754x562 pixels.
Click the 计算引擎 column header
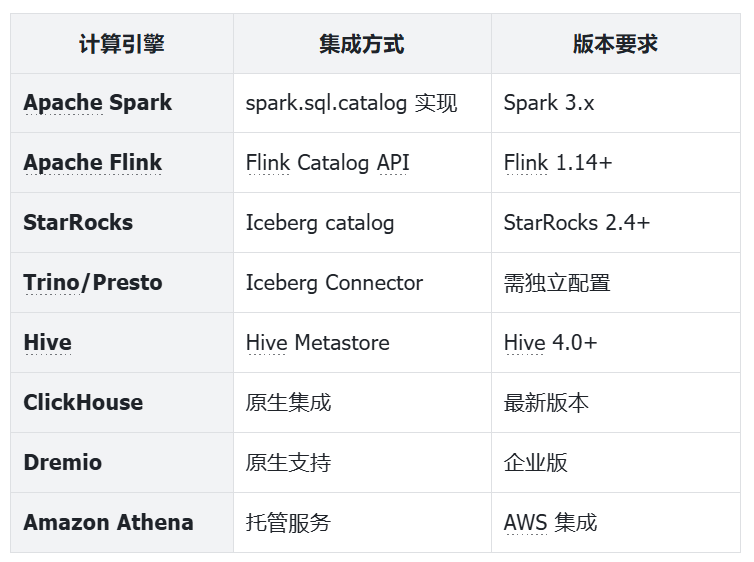(x=122, y=44)
